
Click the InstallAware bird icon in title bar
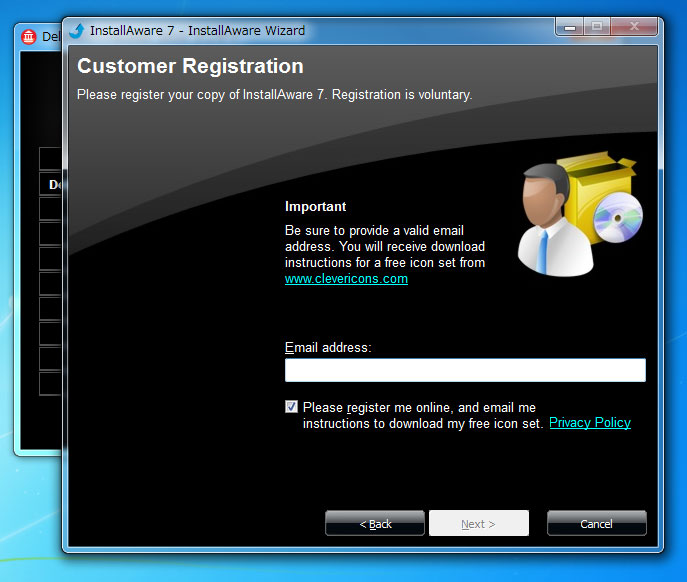click(77, 31)
